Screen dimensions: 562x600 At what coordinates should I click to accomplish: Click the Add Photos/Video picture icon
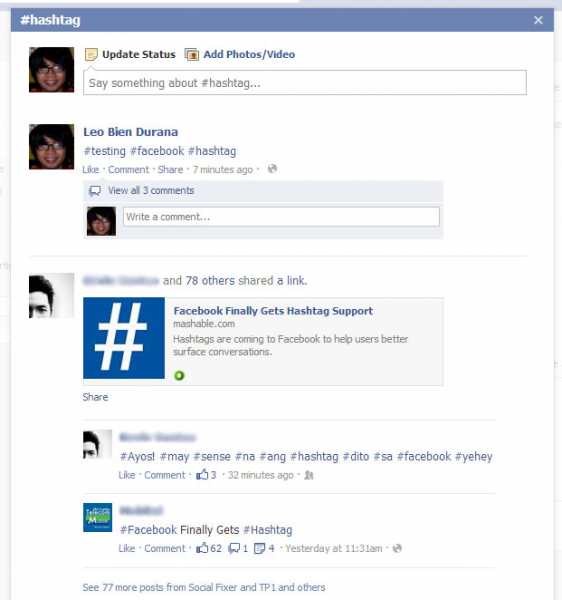coord(191,55)
